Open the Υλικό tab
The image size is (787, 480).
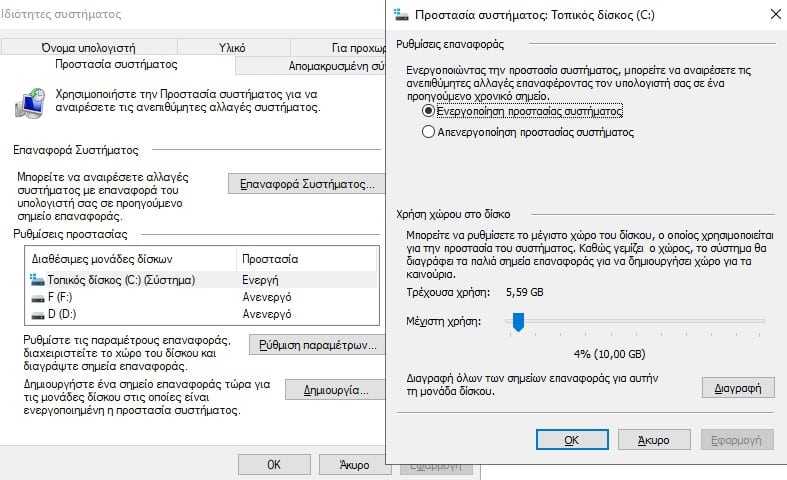click(x=232, y=47)
